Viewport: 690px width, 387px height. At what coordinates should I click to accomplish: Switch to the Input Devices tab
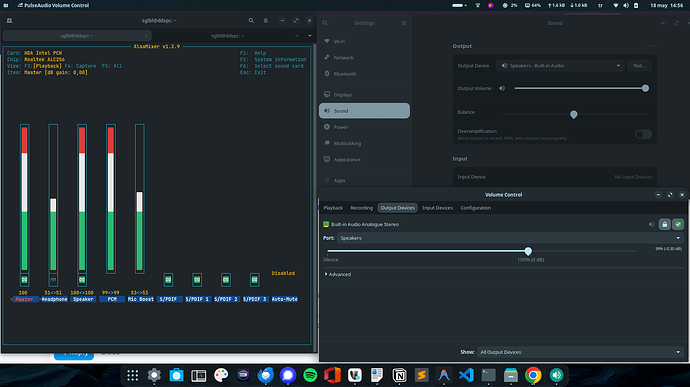click(437, 208)
